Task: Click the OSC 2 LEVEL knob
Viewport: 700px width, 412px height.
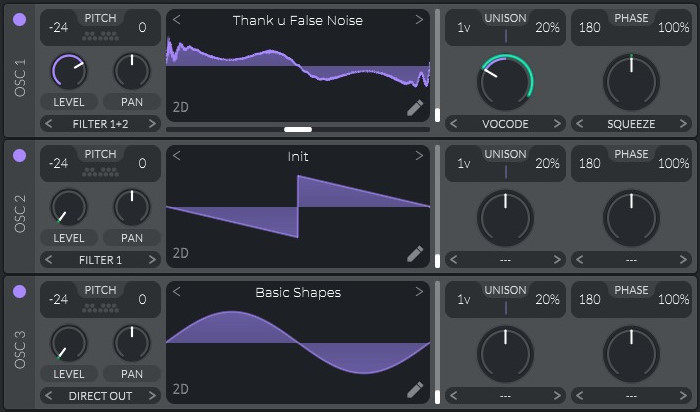Action: click(69, 207)
